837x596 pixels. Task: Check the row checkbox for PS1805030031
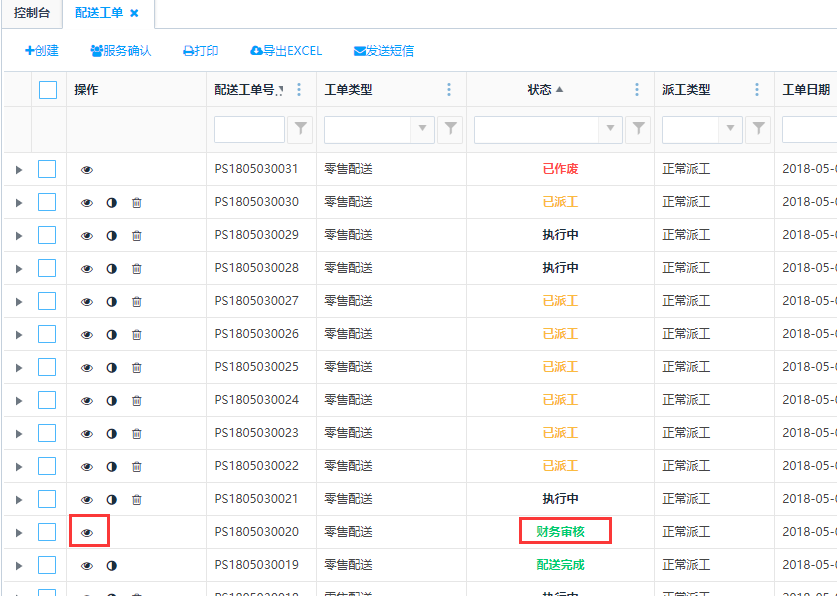click(47, 169)
